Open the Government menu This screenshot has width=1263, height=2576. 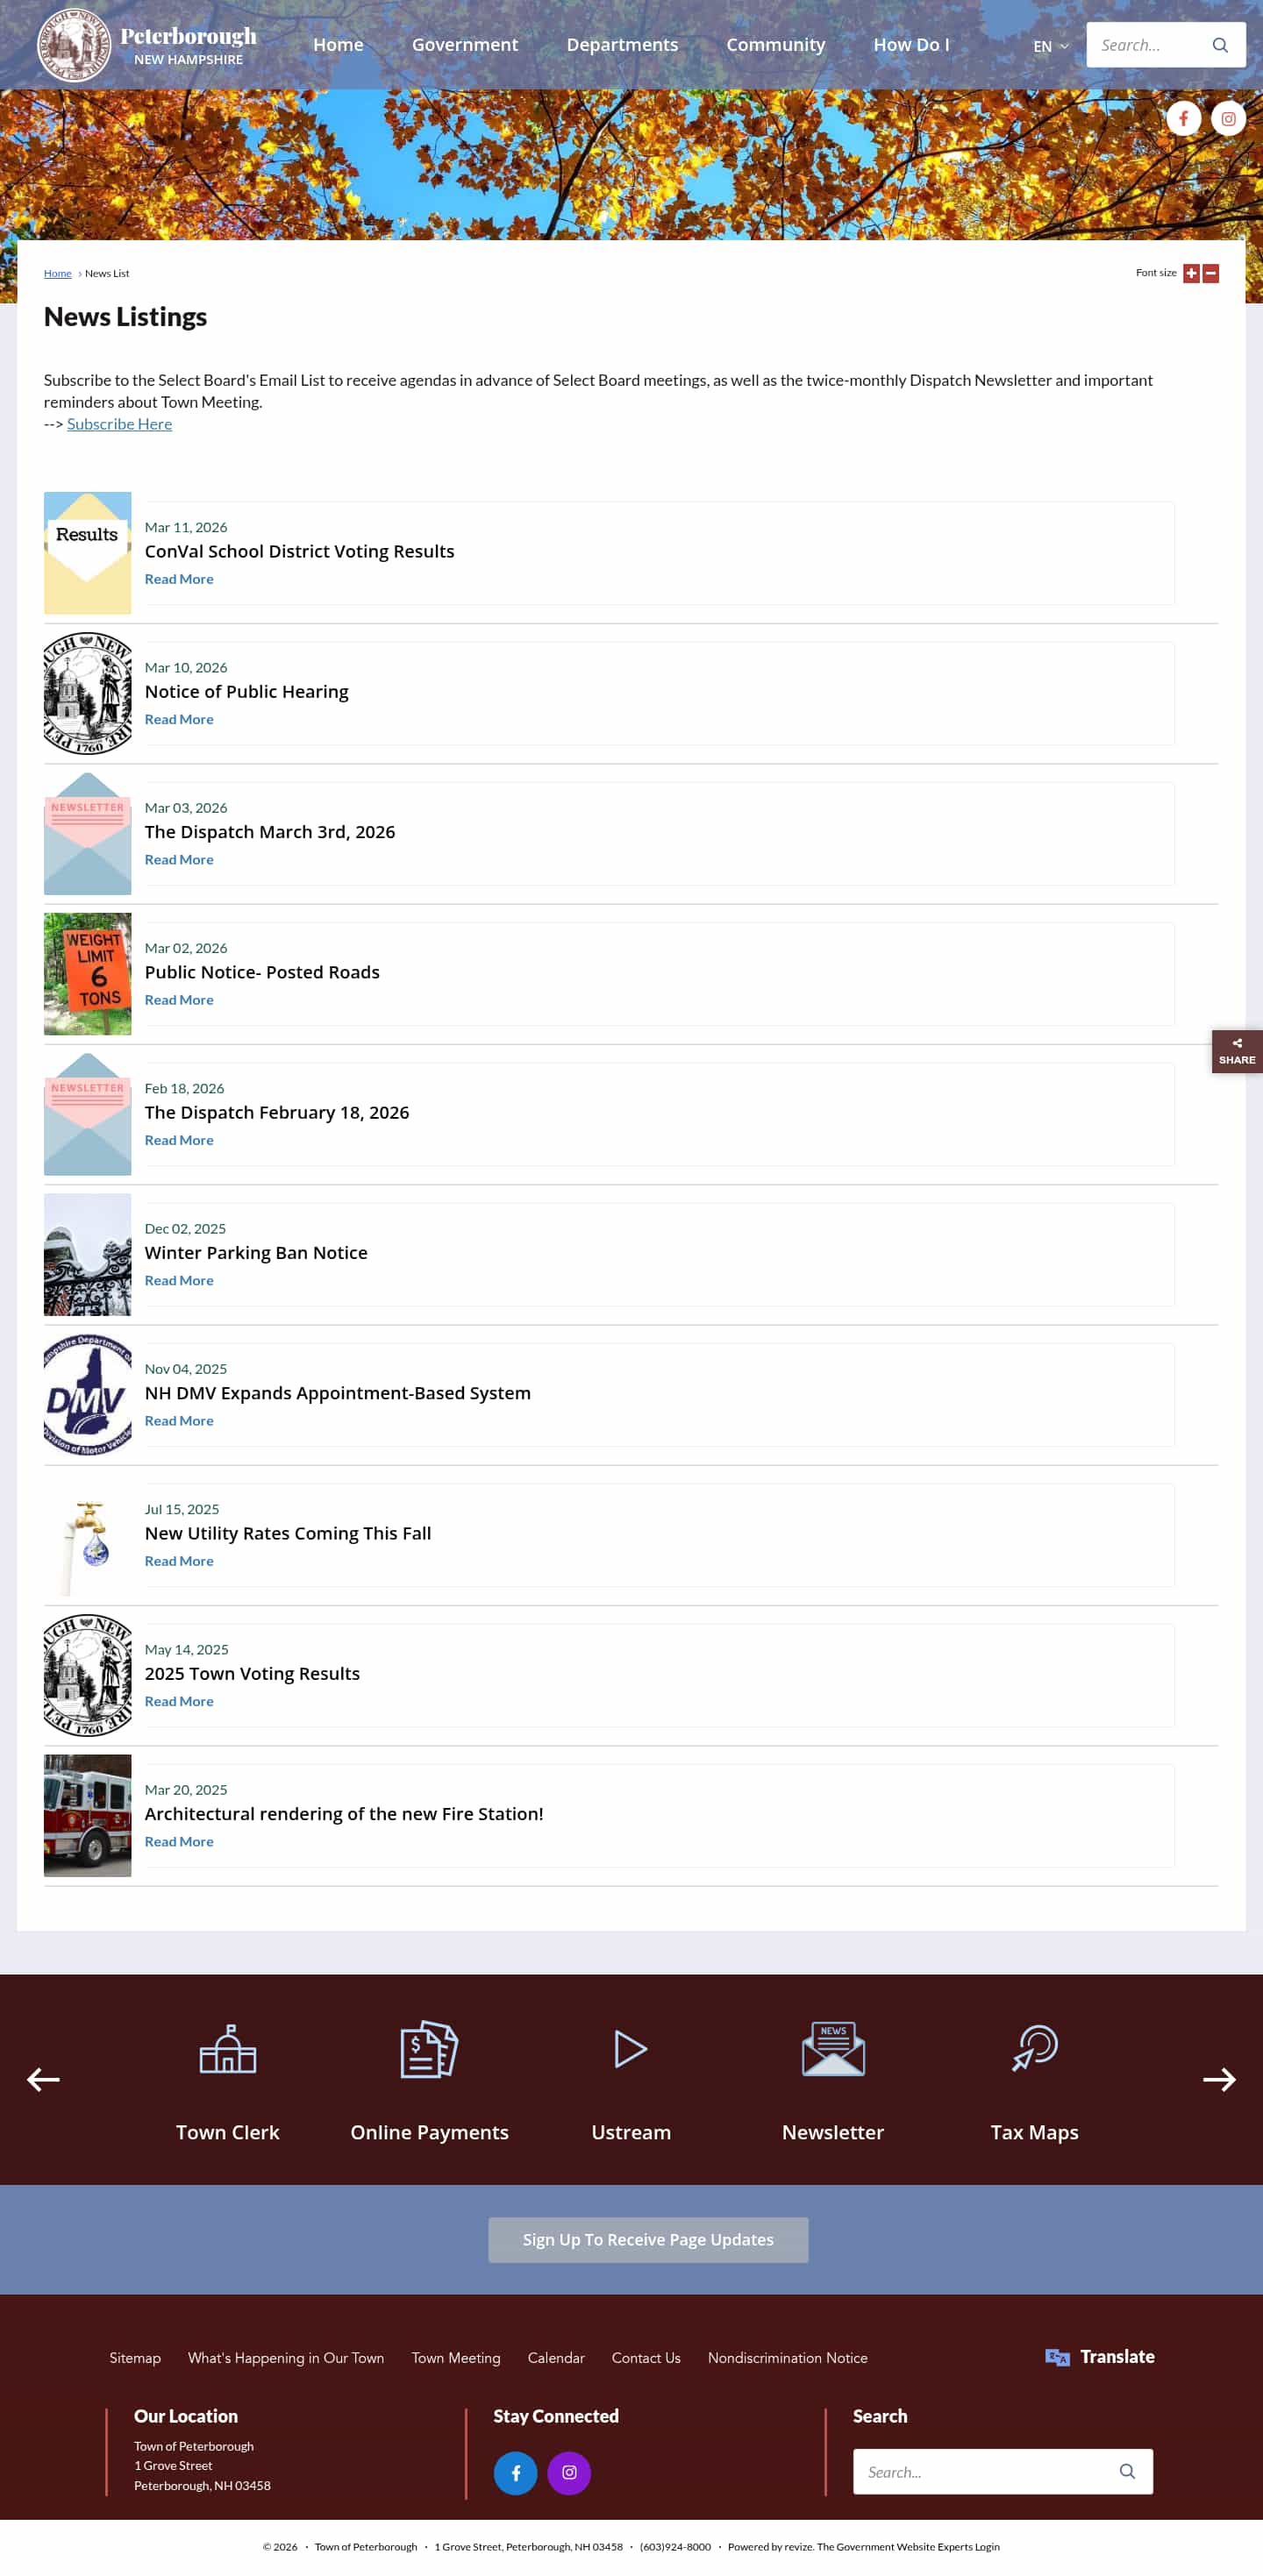[x=465, y=45]
